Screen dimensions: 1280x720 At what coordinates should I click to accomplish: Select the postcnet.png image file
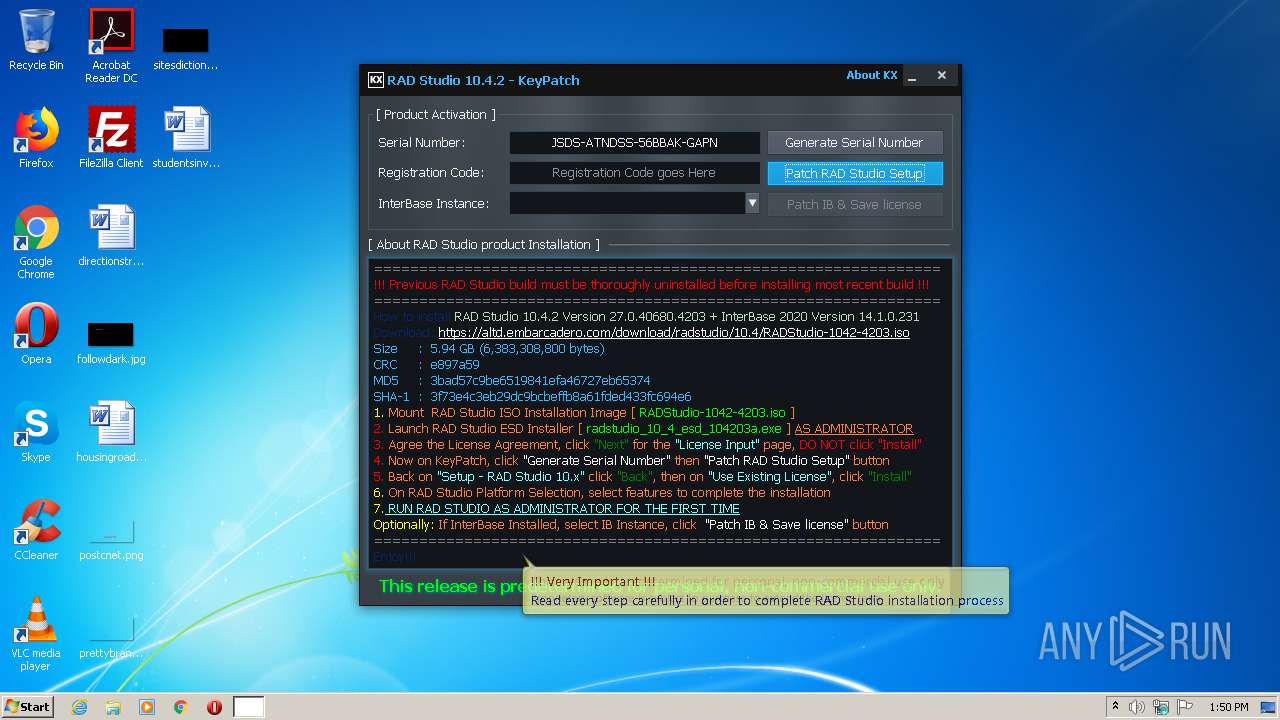(111, 540)
